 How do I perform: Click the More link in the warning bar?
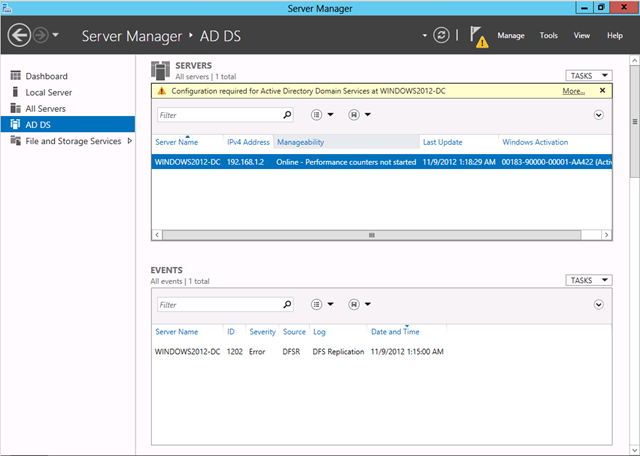[x=573, y=91]
